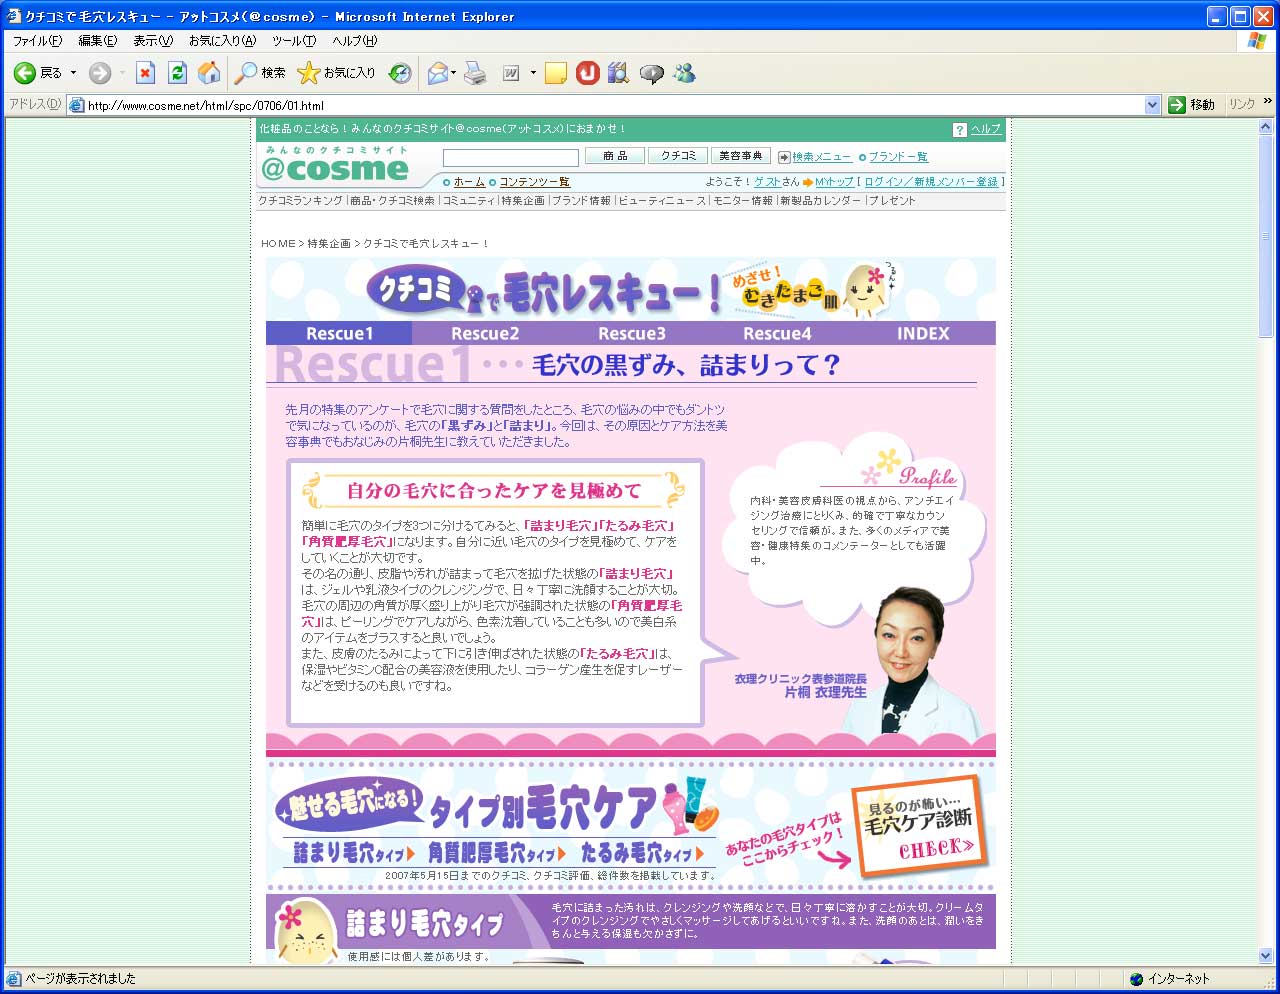1280x994 pixels.
Task: Jump to 角質肥厚毛穴タイプ section link
Action: [x=497, y=853]
